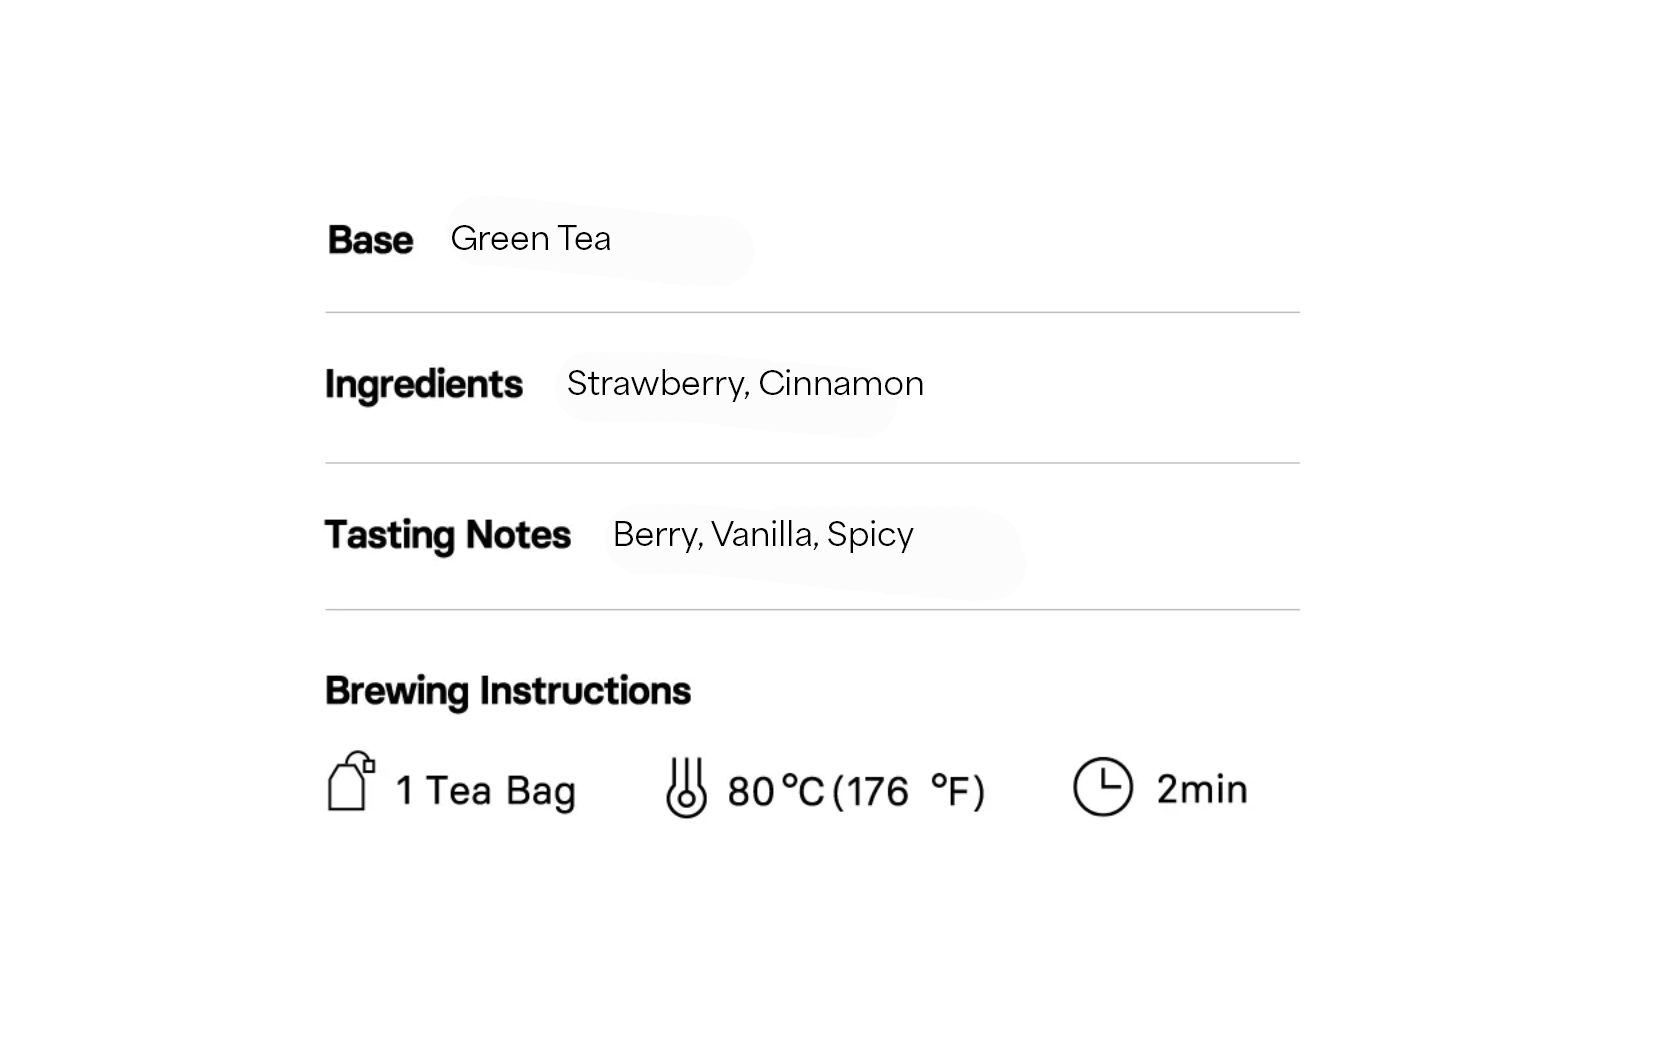1662x1052 pixels.
Task: Click the 80 °C temperature value
Action: pyautogui.click(x=775, y=791)
